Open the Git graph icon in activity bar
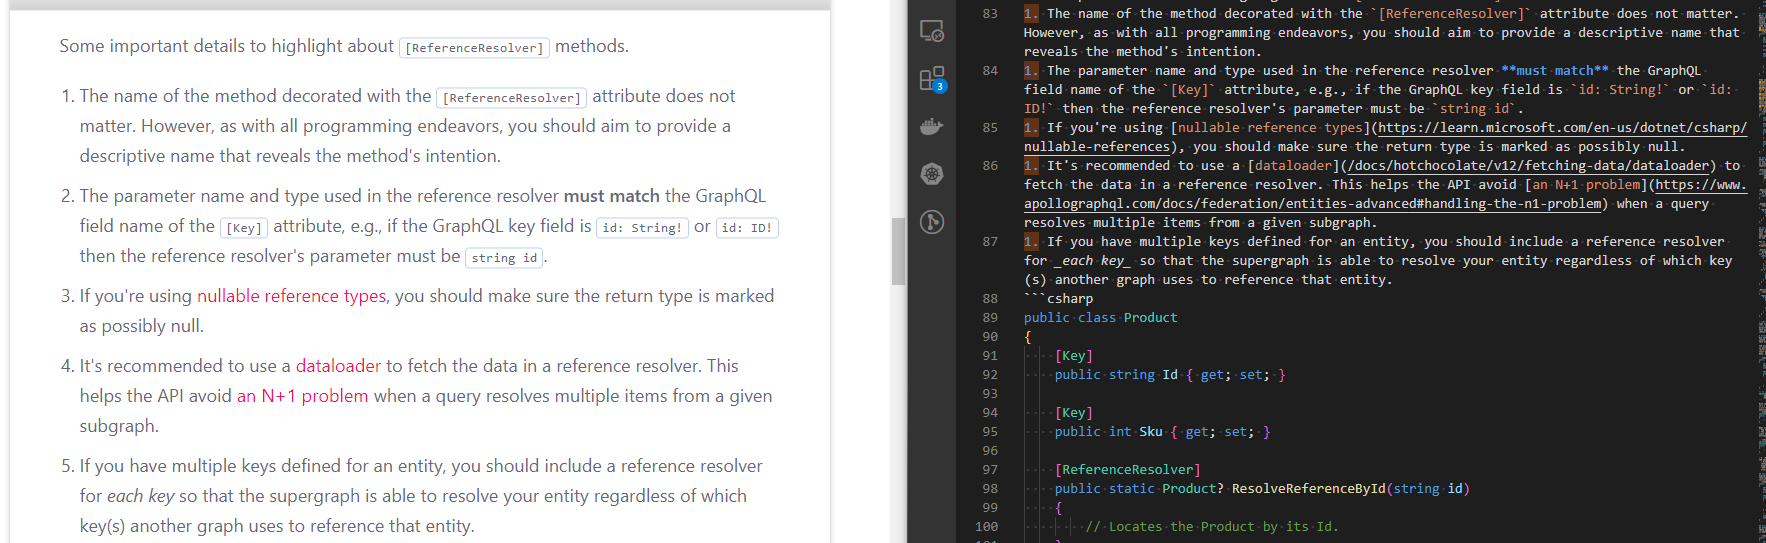The image size is (1766, 543). pos(931,222)
